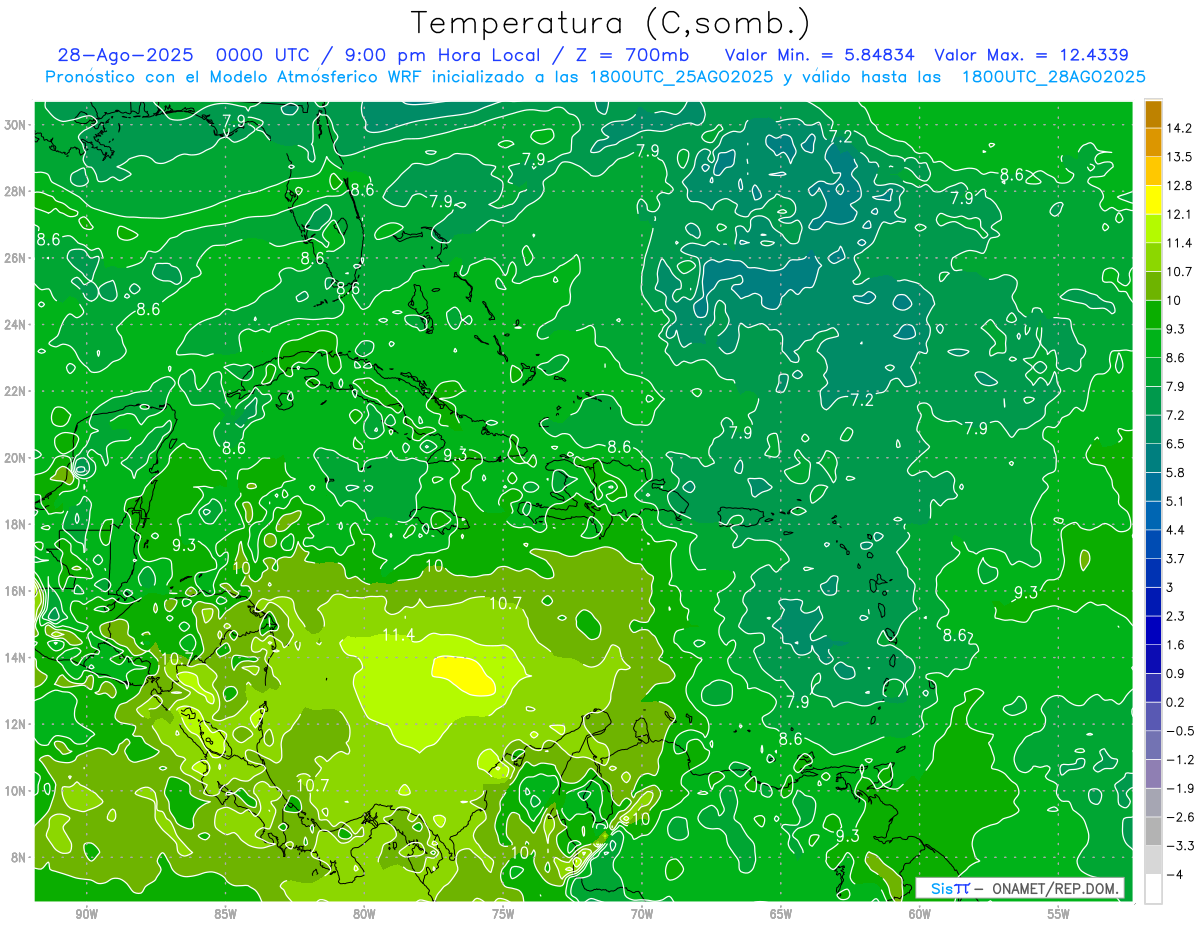Click the '90W' longitude axis label
The width and height of the screenshot is (1200, 927).
(86, 914)
